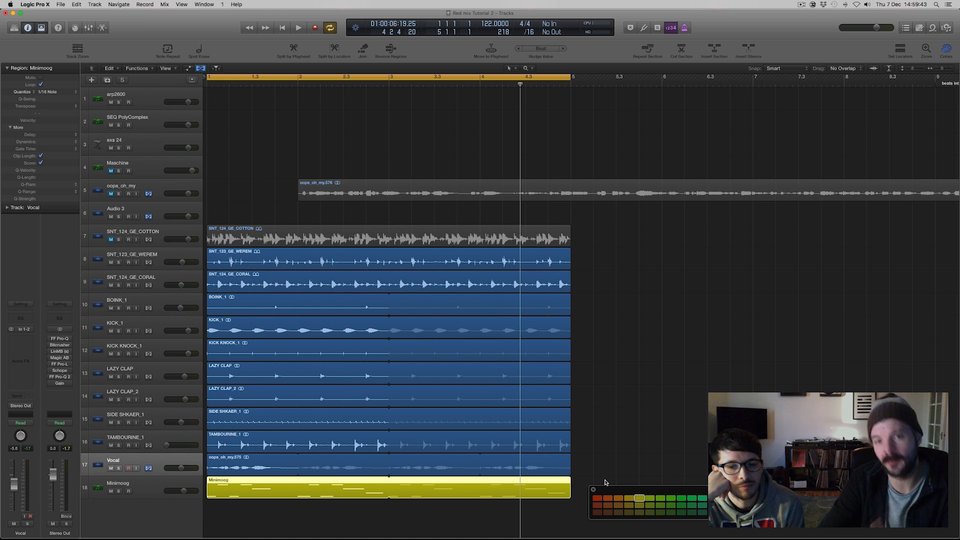
Task: Click the Note Repeat toolbar icon
Action: click(167, 50)
